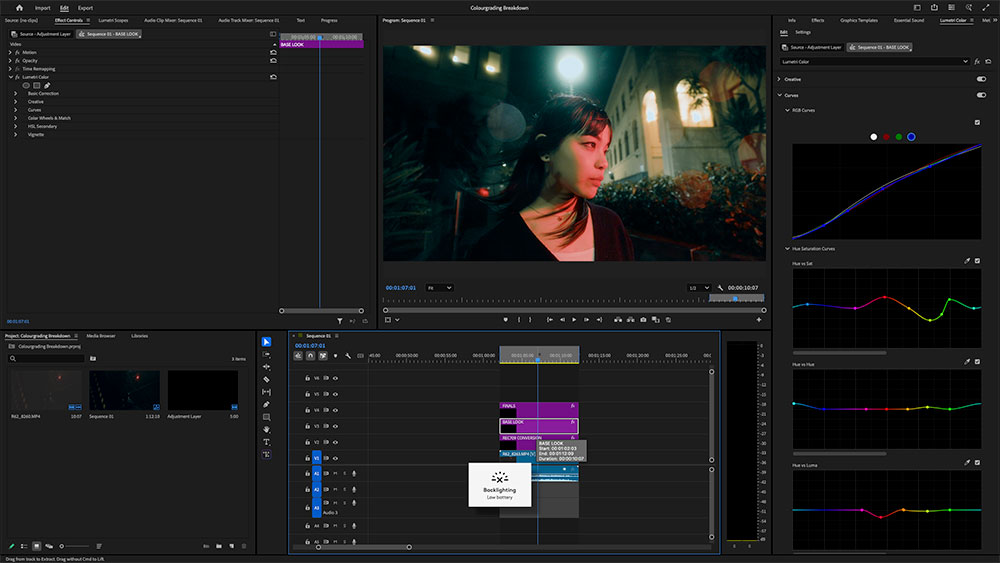Create a 4-point polygon mask for Lumetri Color

(36, 85)
